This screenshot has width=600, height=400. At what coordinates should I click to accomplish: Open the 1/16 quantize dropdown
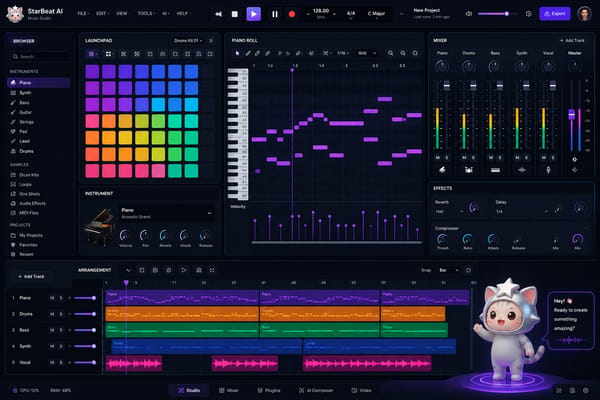click(x=343, y=53)
